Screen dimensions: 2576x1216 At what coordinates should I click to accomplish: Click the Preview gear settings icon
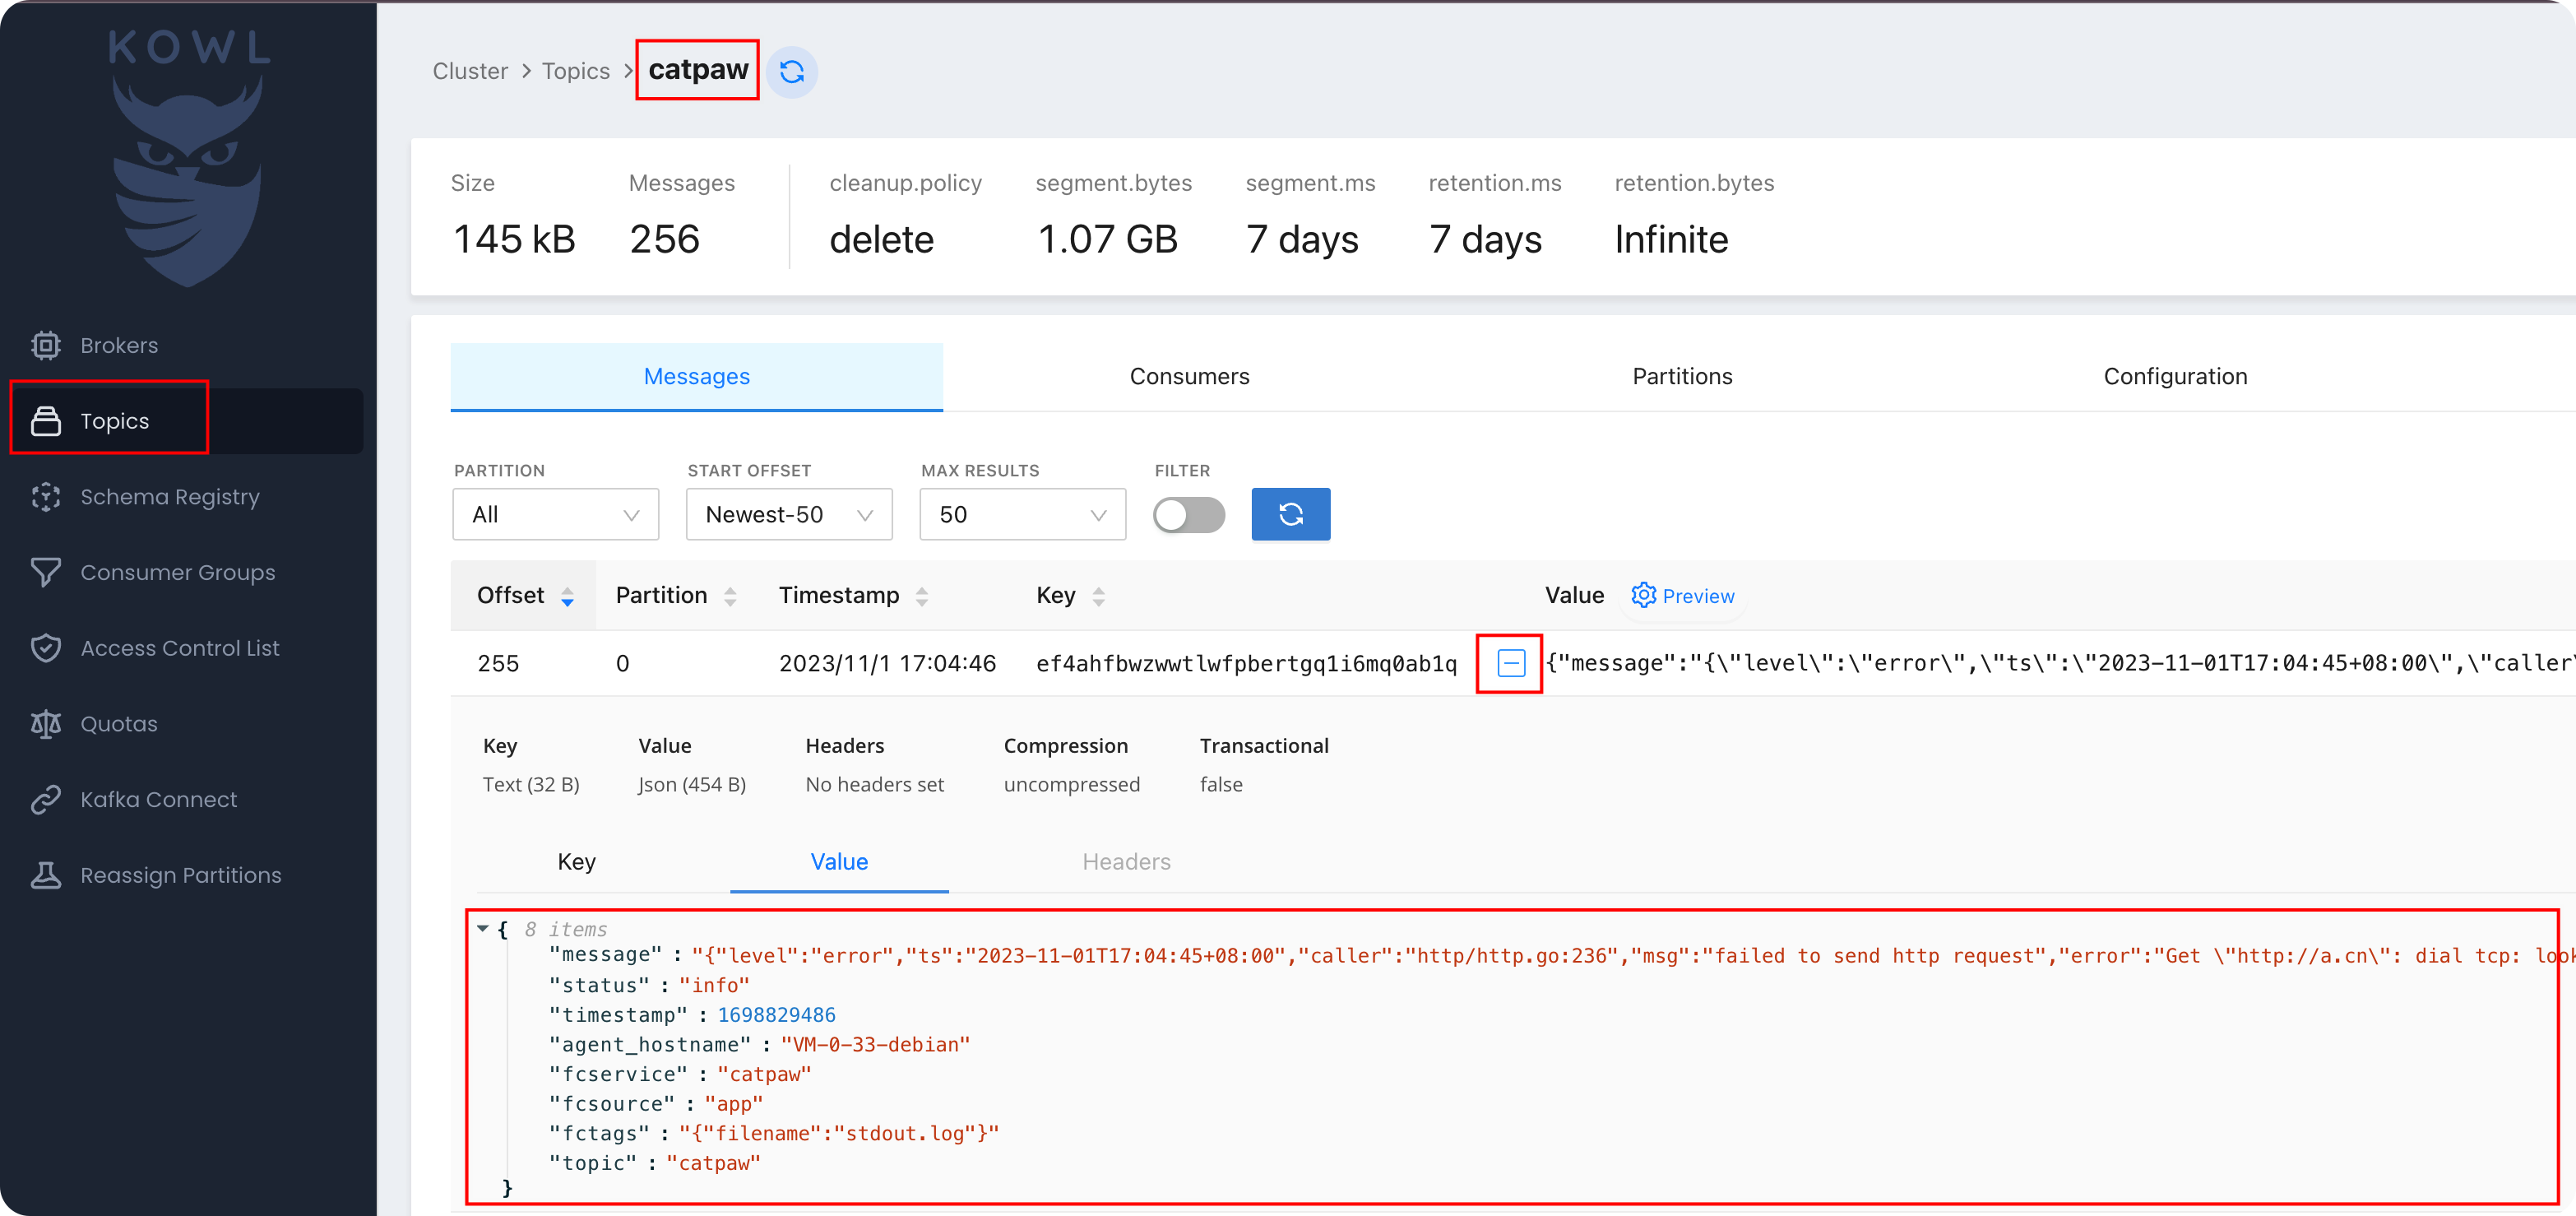[1643, 595]
